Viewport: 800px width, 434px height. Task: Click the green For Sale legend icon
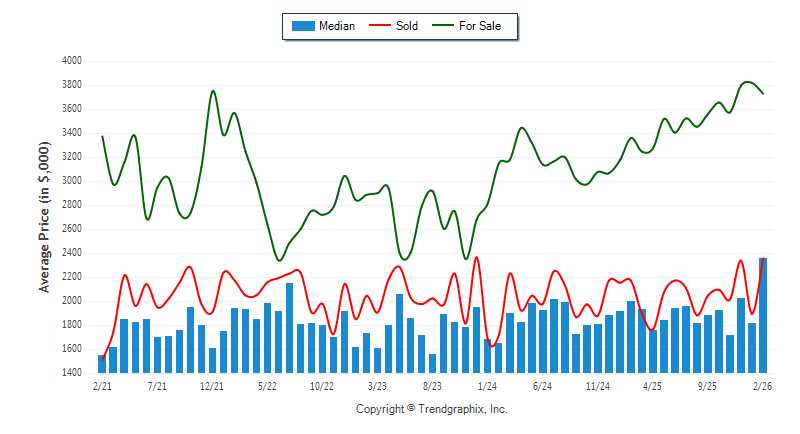pos(443,26)
